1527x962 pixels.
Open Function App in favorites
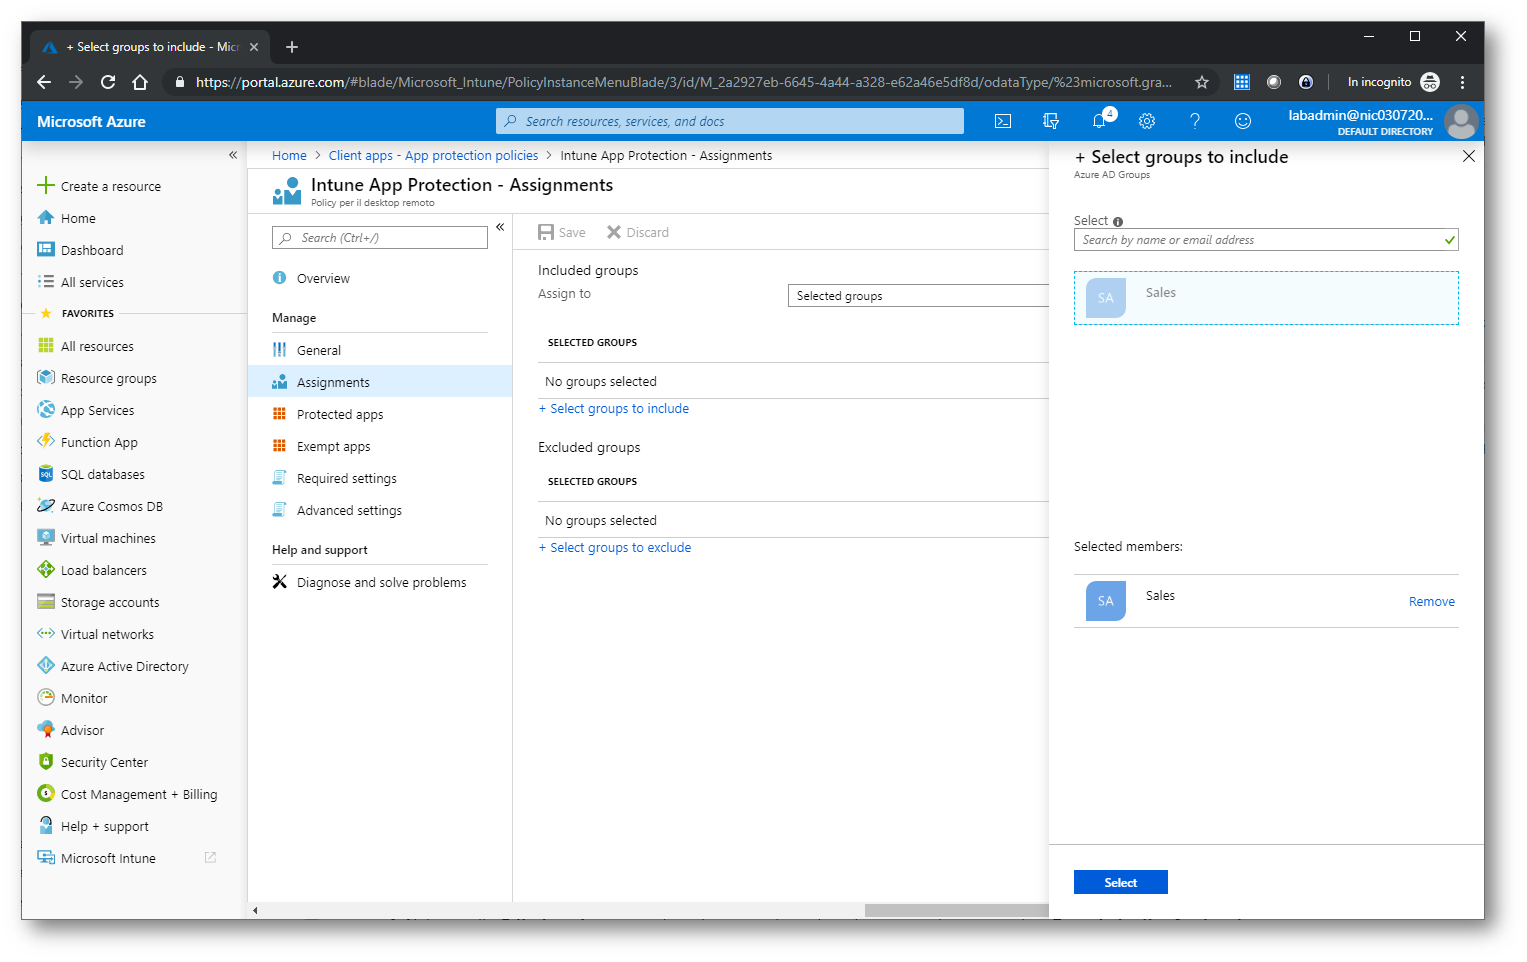coord(99,442)
